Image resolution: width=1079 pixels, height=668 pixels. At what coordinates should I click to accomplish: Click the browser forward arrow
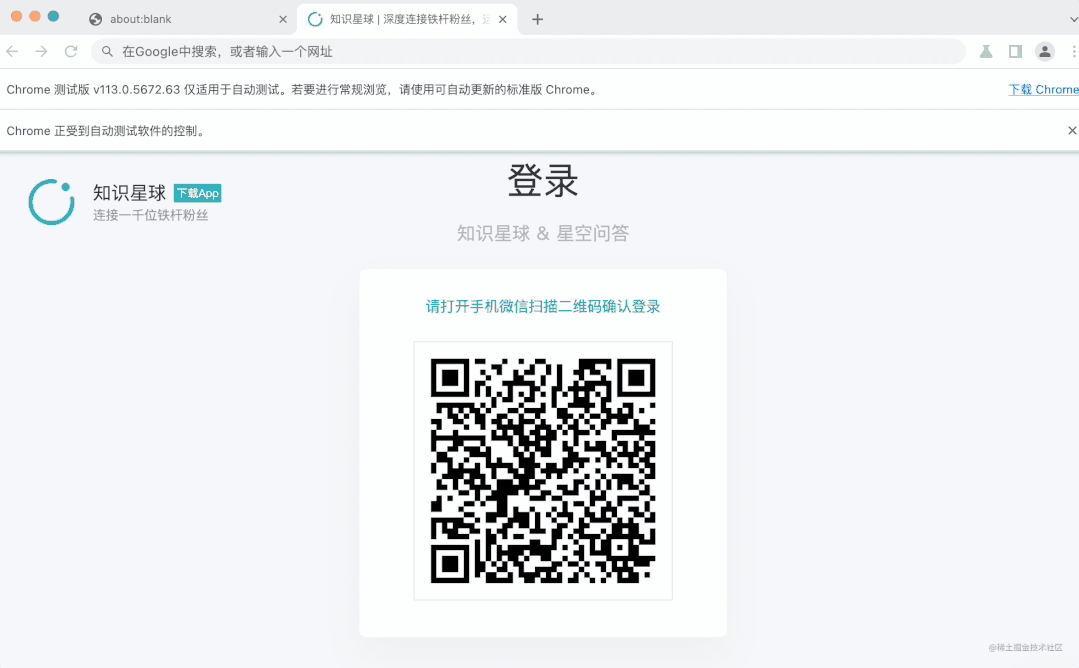coord(41,52)
